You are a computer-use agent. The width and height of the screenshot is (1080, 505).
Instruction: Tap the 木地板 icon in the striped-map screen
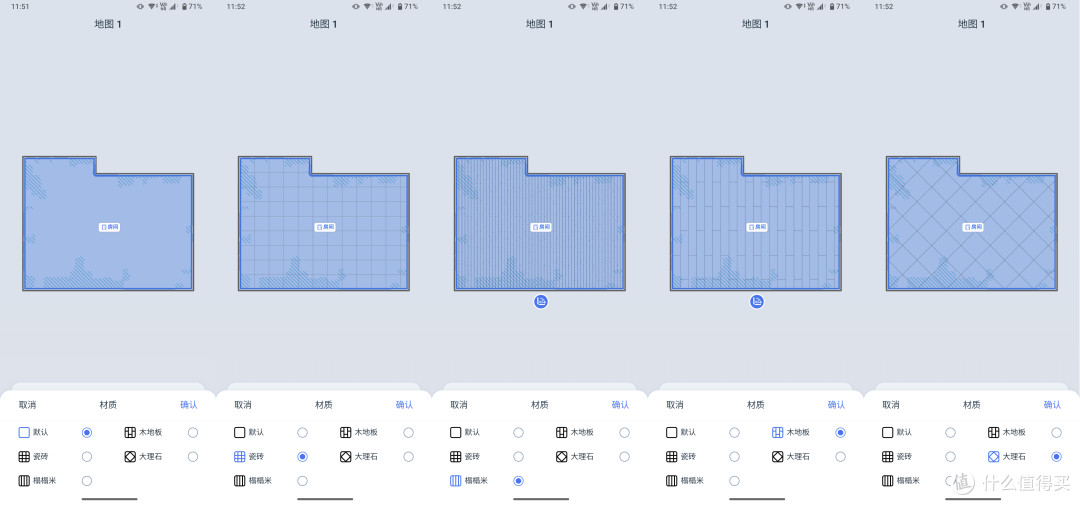562,433
